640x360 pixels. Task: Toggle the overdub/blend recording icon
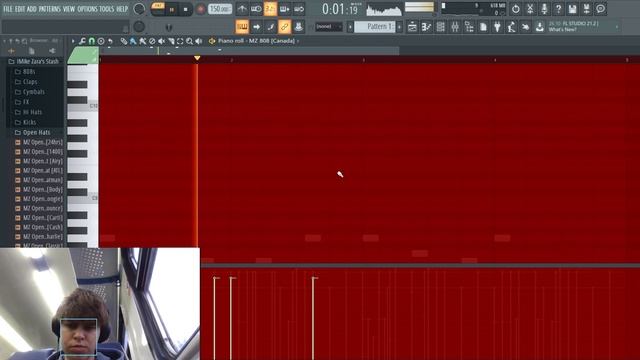(x=284, y=9)
